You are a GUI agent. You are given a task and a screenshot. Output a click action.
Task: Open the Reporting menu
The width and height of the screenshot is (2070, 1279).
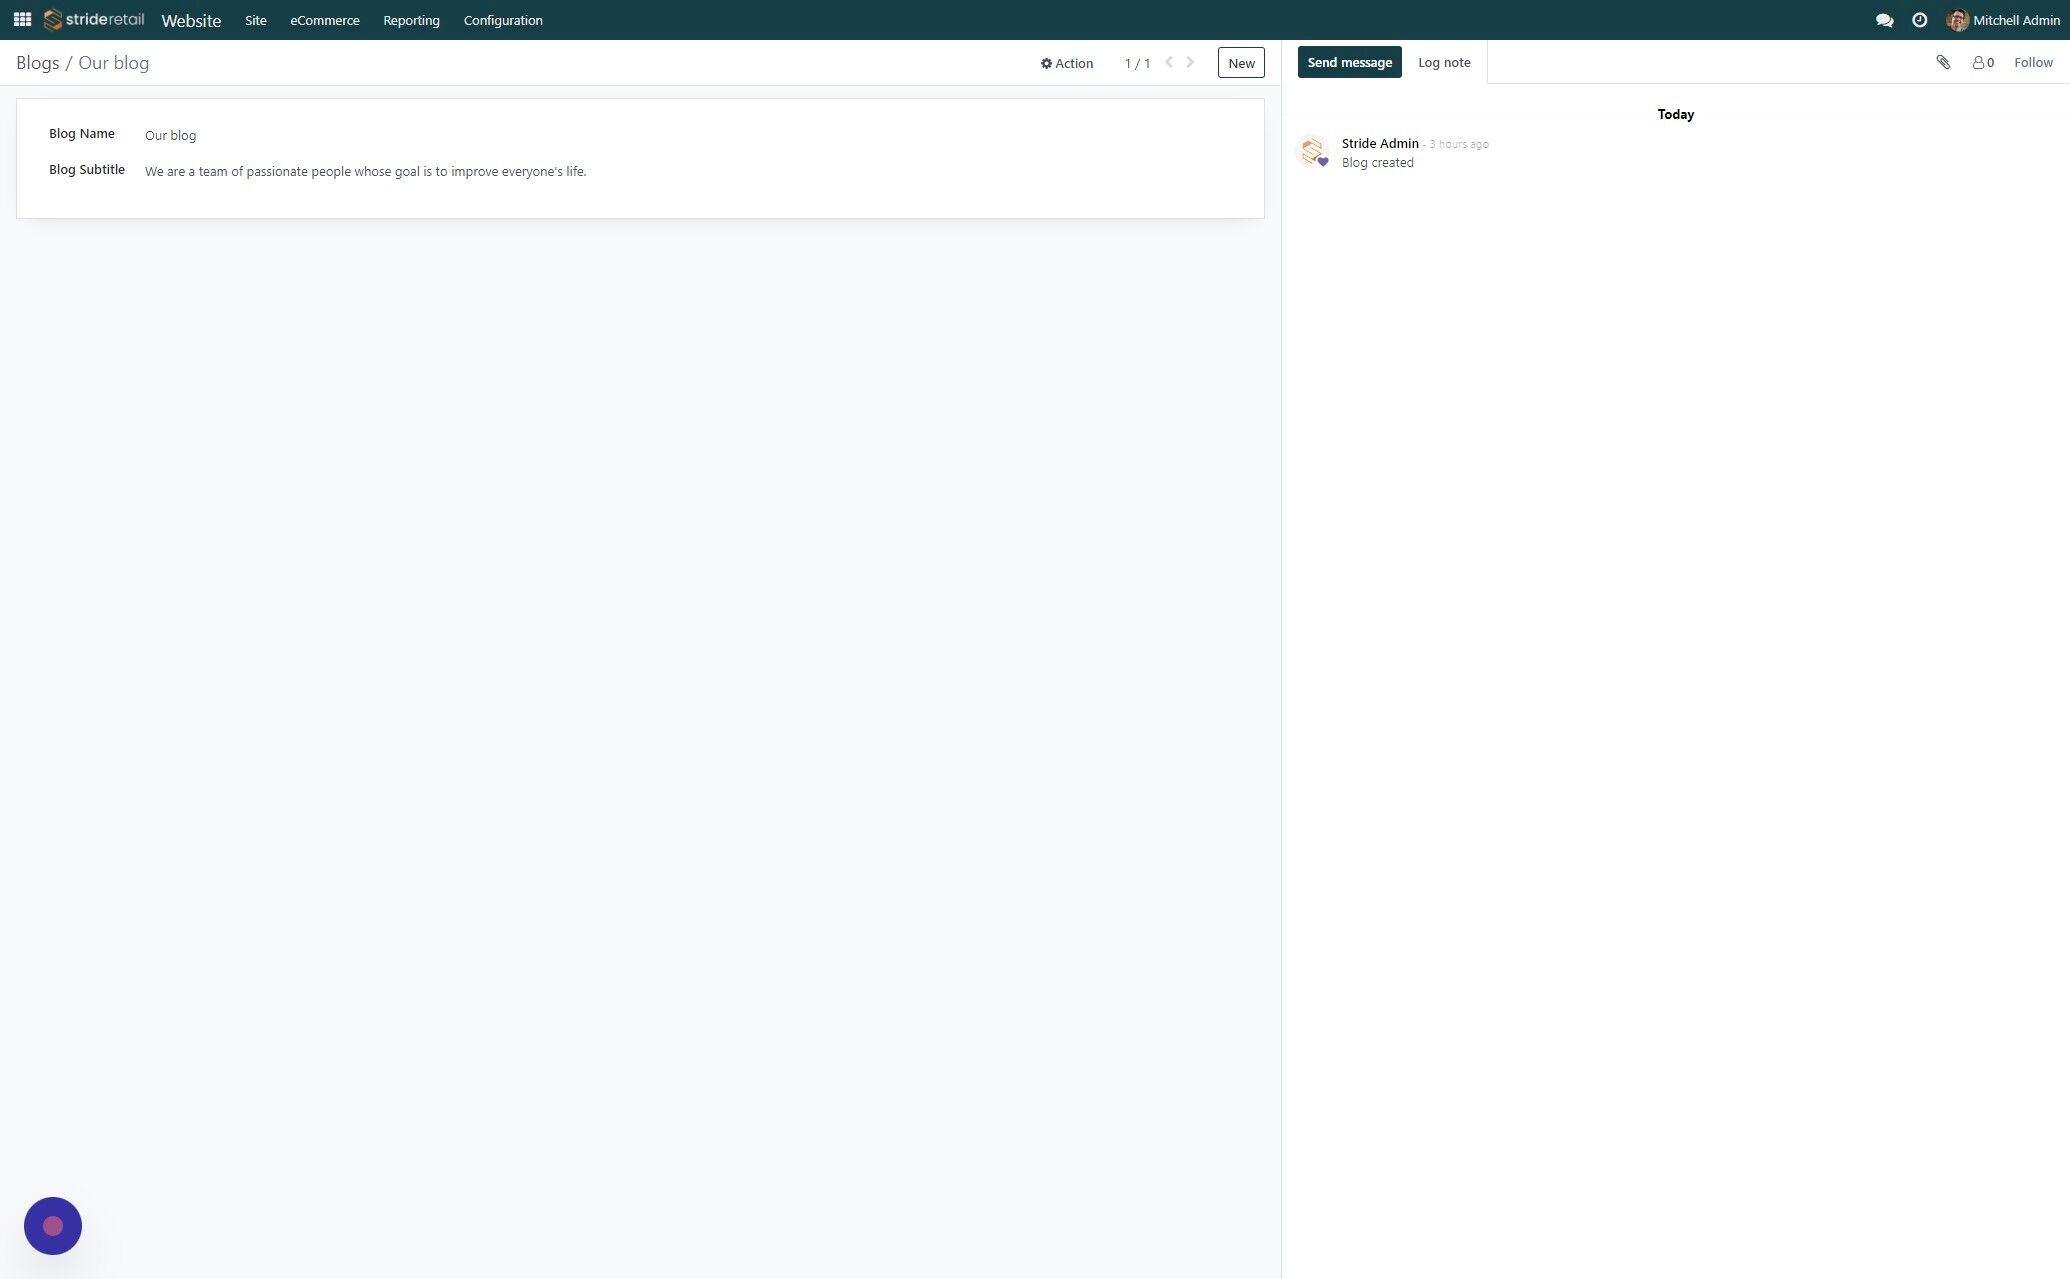(411, 20)
